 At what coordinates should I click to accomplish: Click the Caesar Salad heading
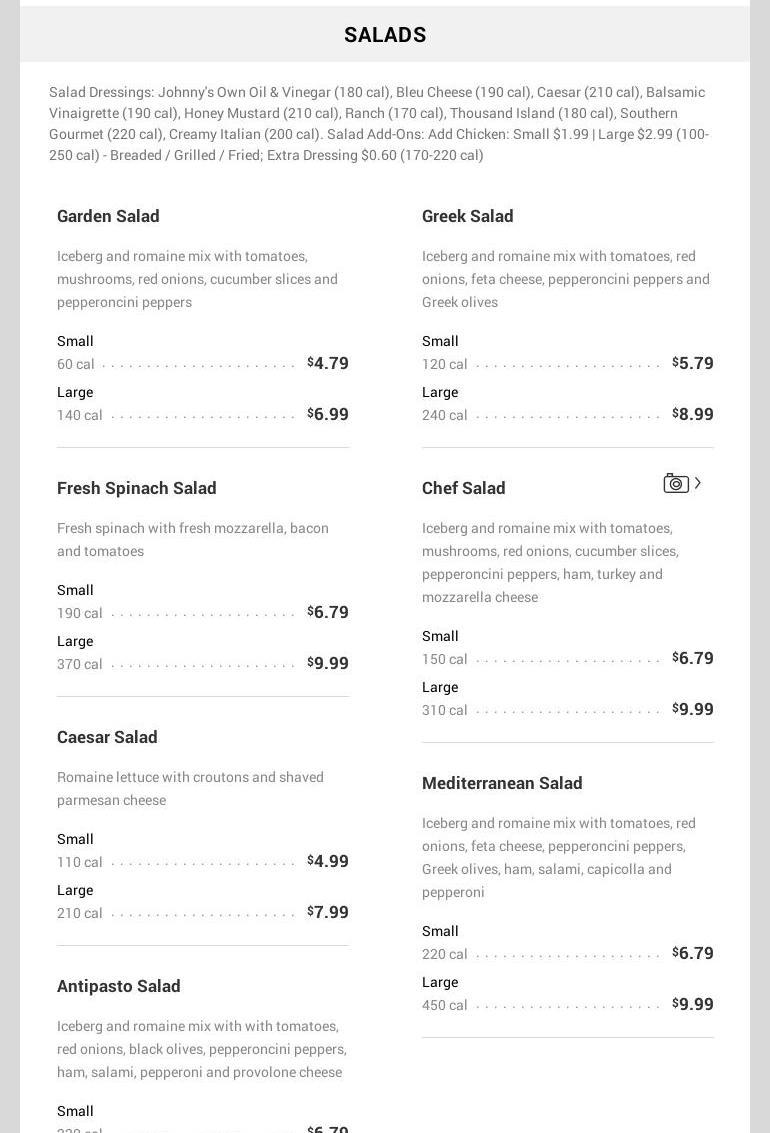[107, 737]
